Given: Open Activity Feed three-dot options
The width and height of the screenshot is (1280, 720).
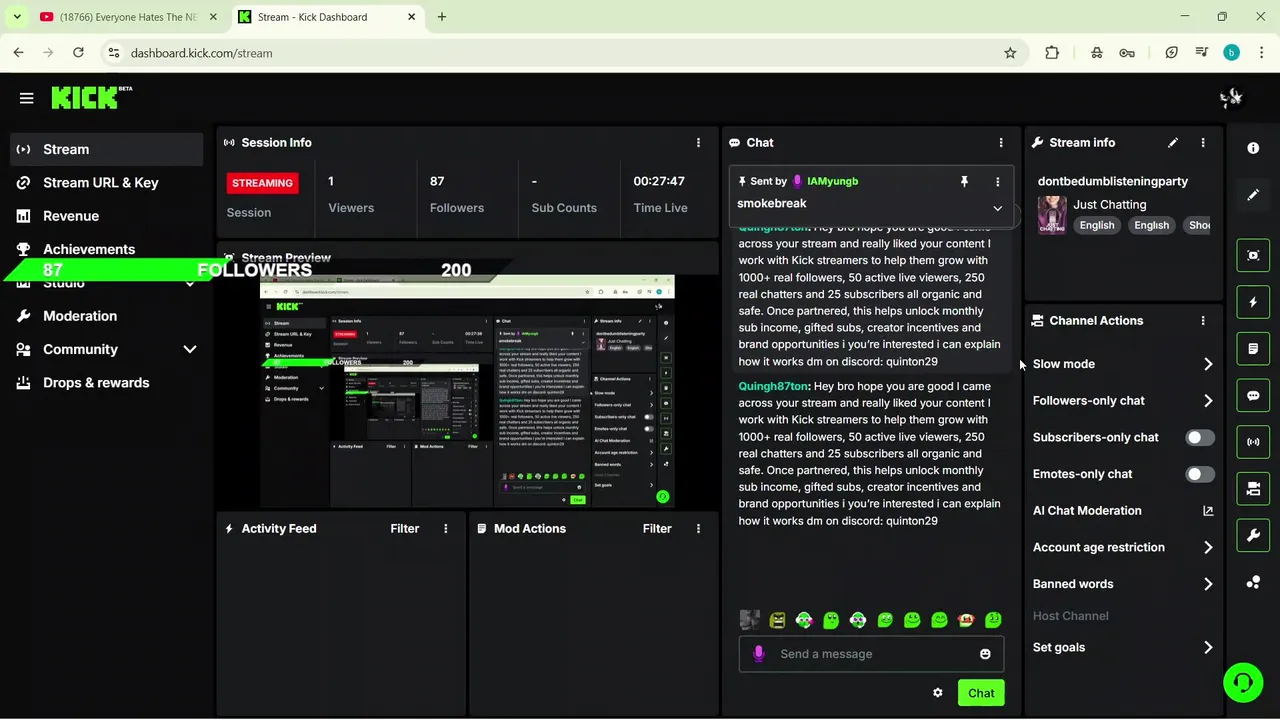Looking at the screenshot, I should [x=446, y=529].
